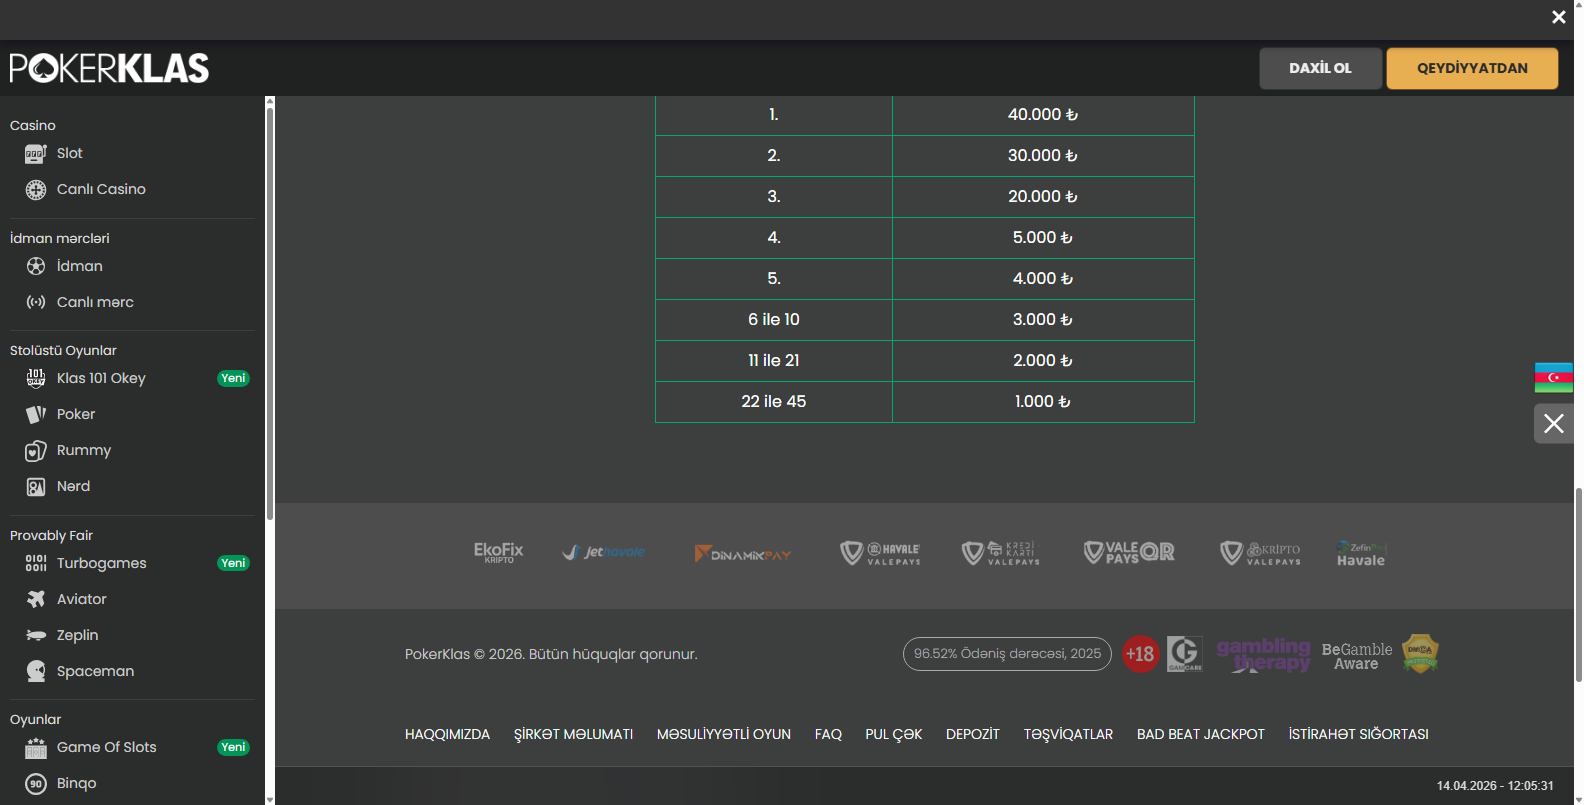
Task: Click the 20.000 ₺ prize cell
Action: click(1043, 197)
